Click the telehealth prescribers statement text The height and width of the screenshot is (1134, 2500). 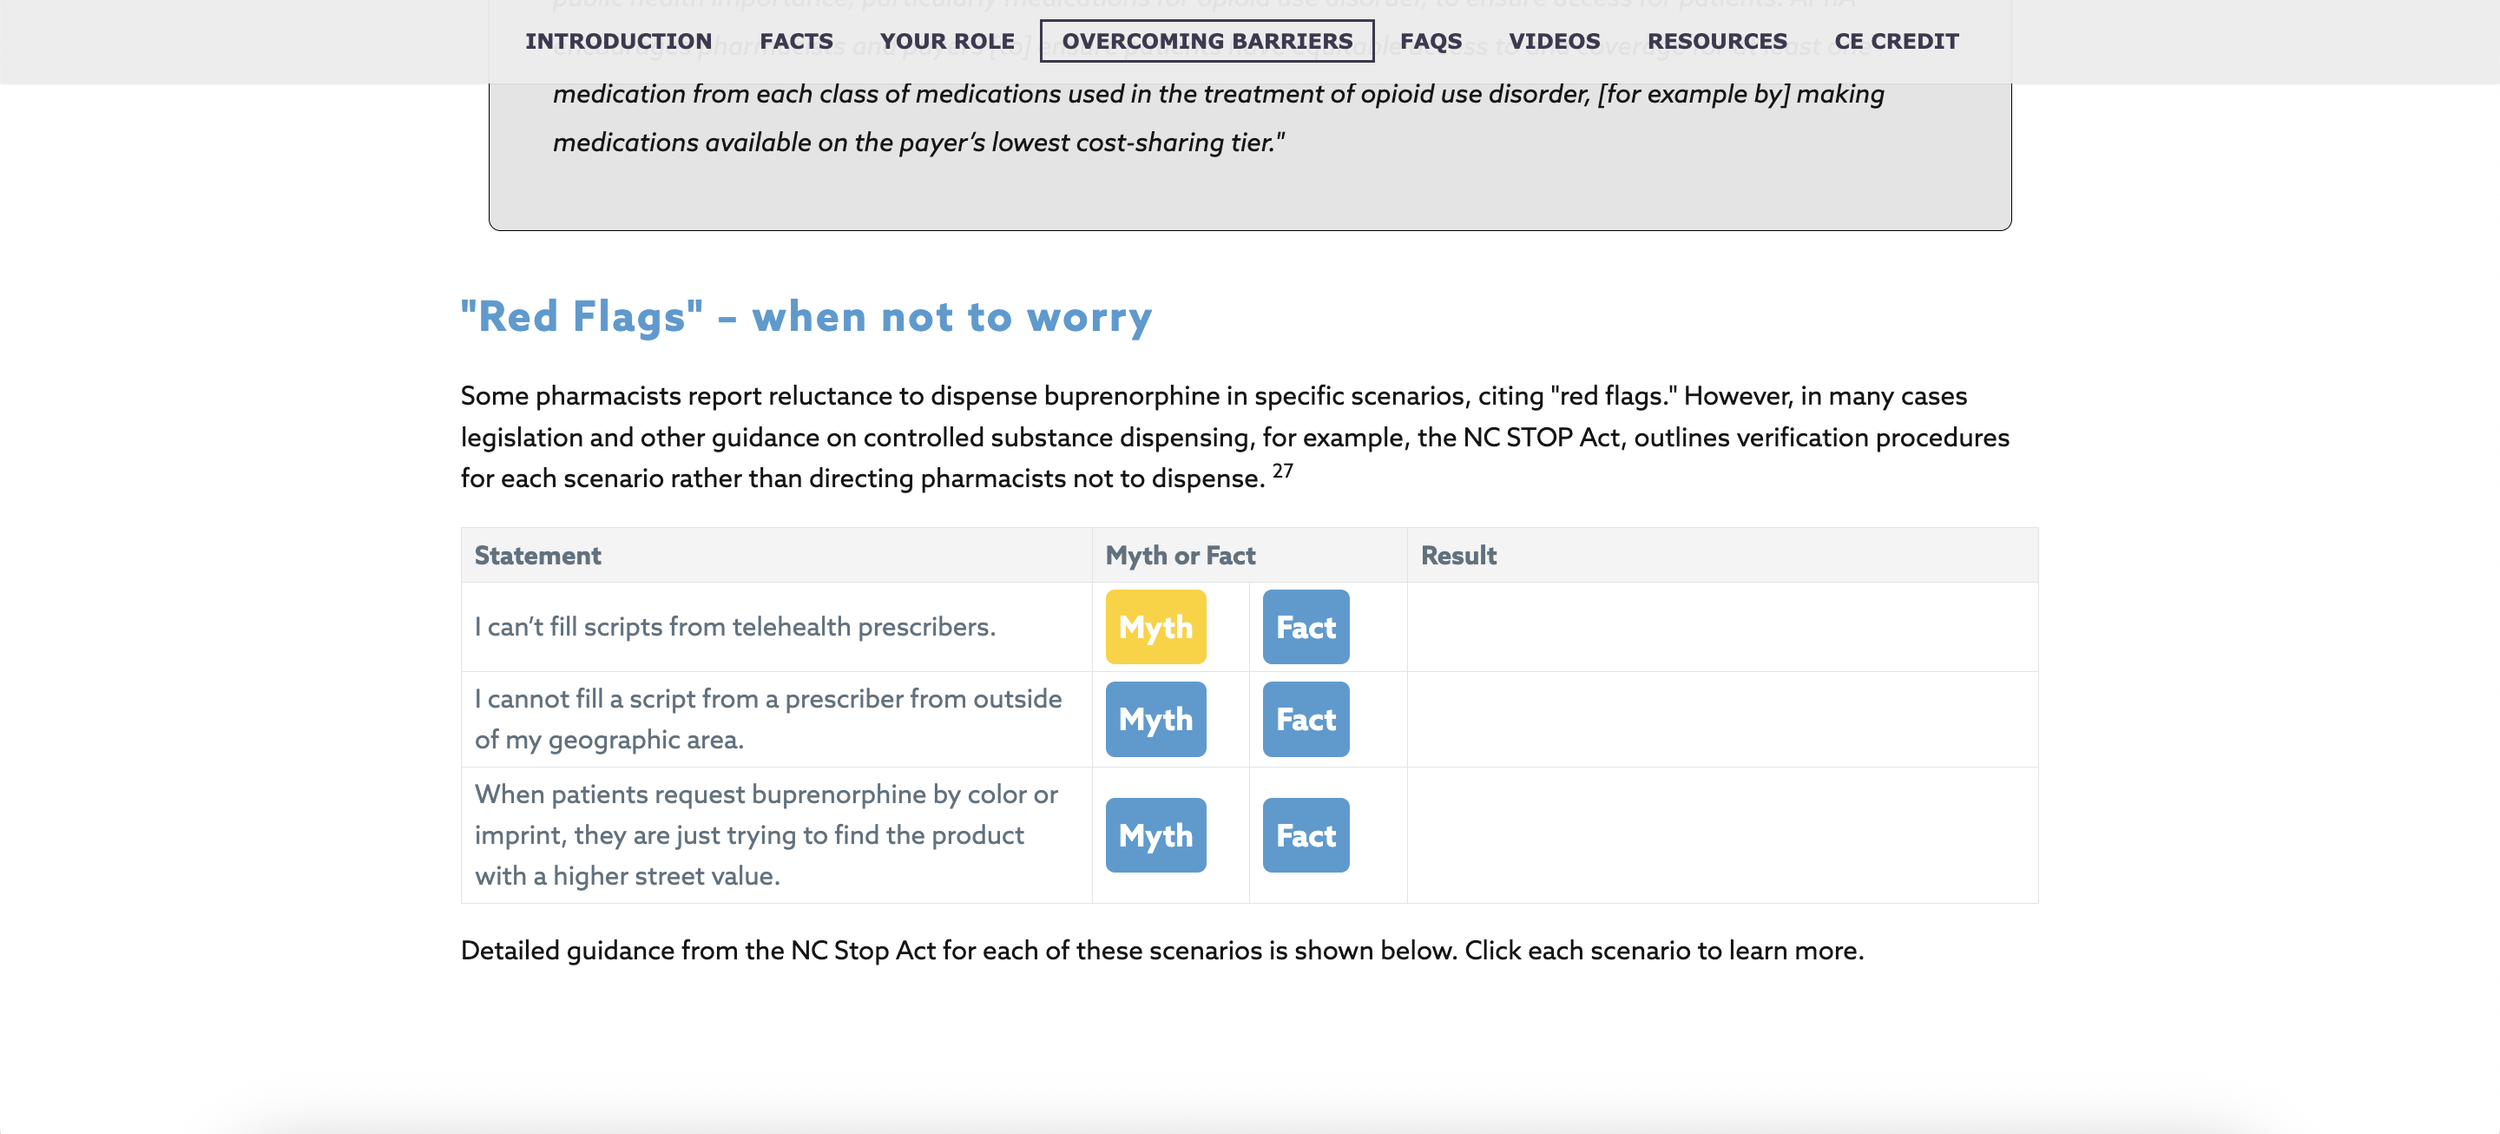tap(735, 627)
